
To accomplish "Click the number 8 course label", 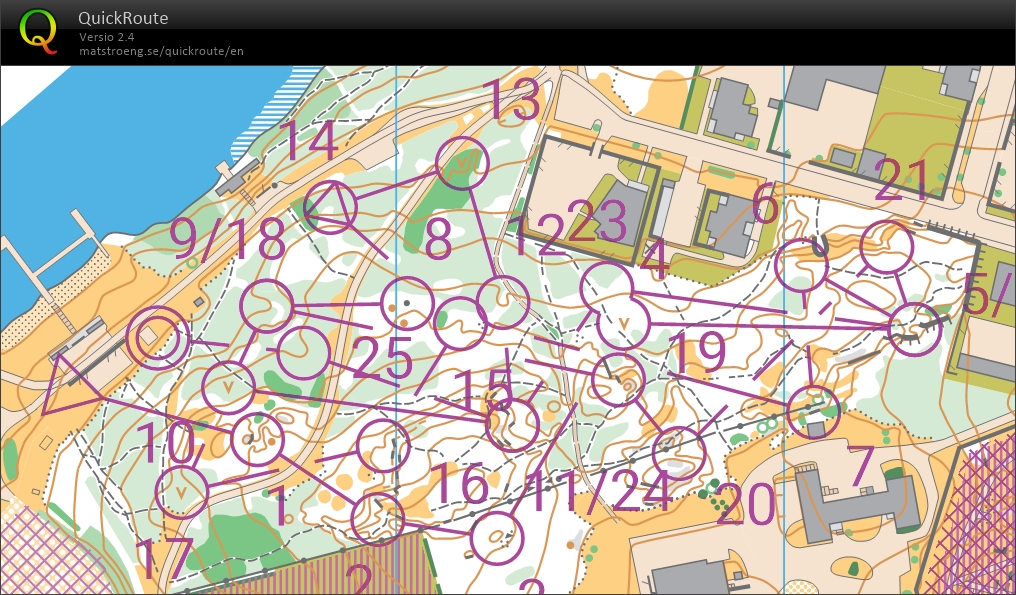I will click(x=439, y=241).
